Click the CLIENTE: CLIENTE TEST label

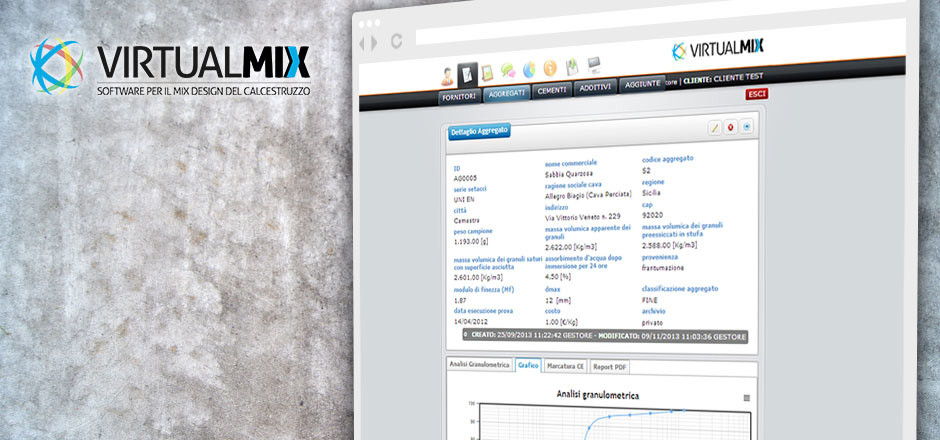723,78
